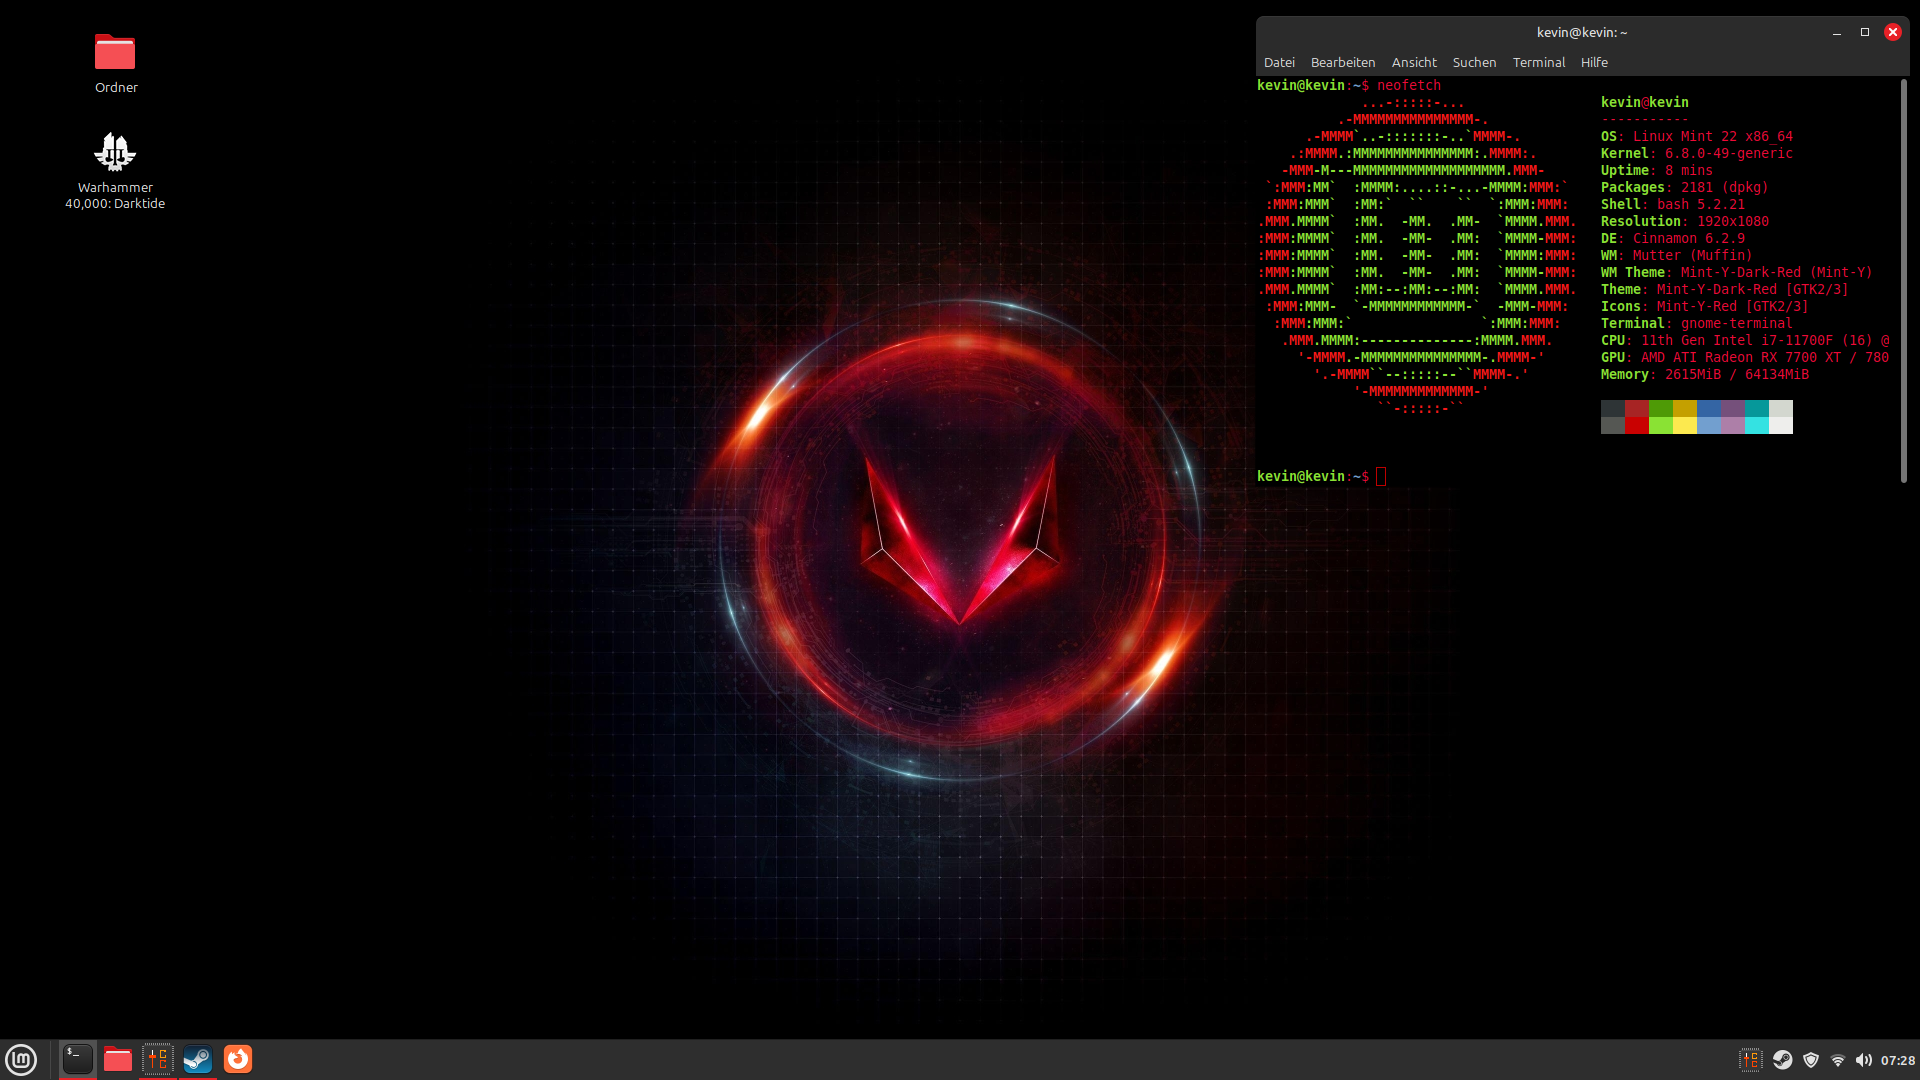Open the Wi-Fi network applet
The width and height of the screenshot is (1920, 1080).
[x=1838, y=1060]
